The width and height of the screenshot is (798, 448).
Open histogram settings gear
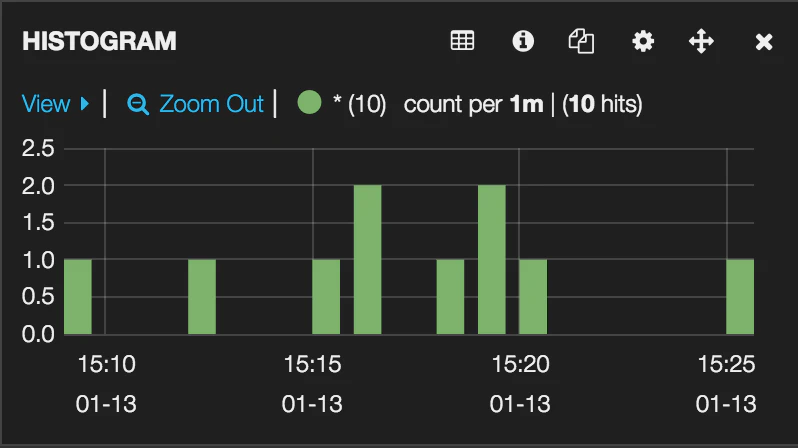pos(643,41)
